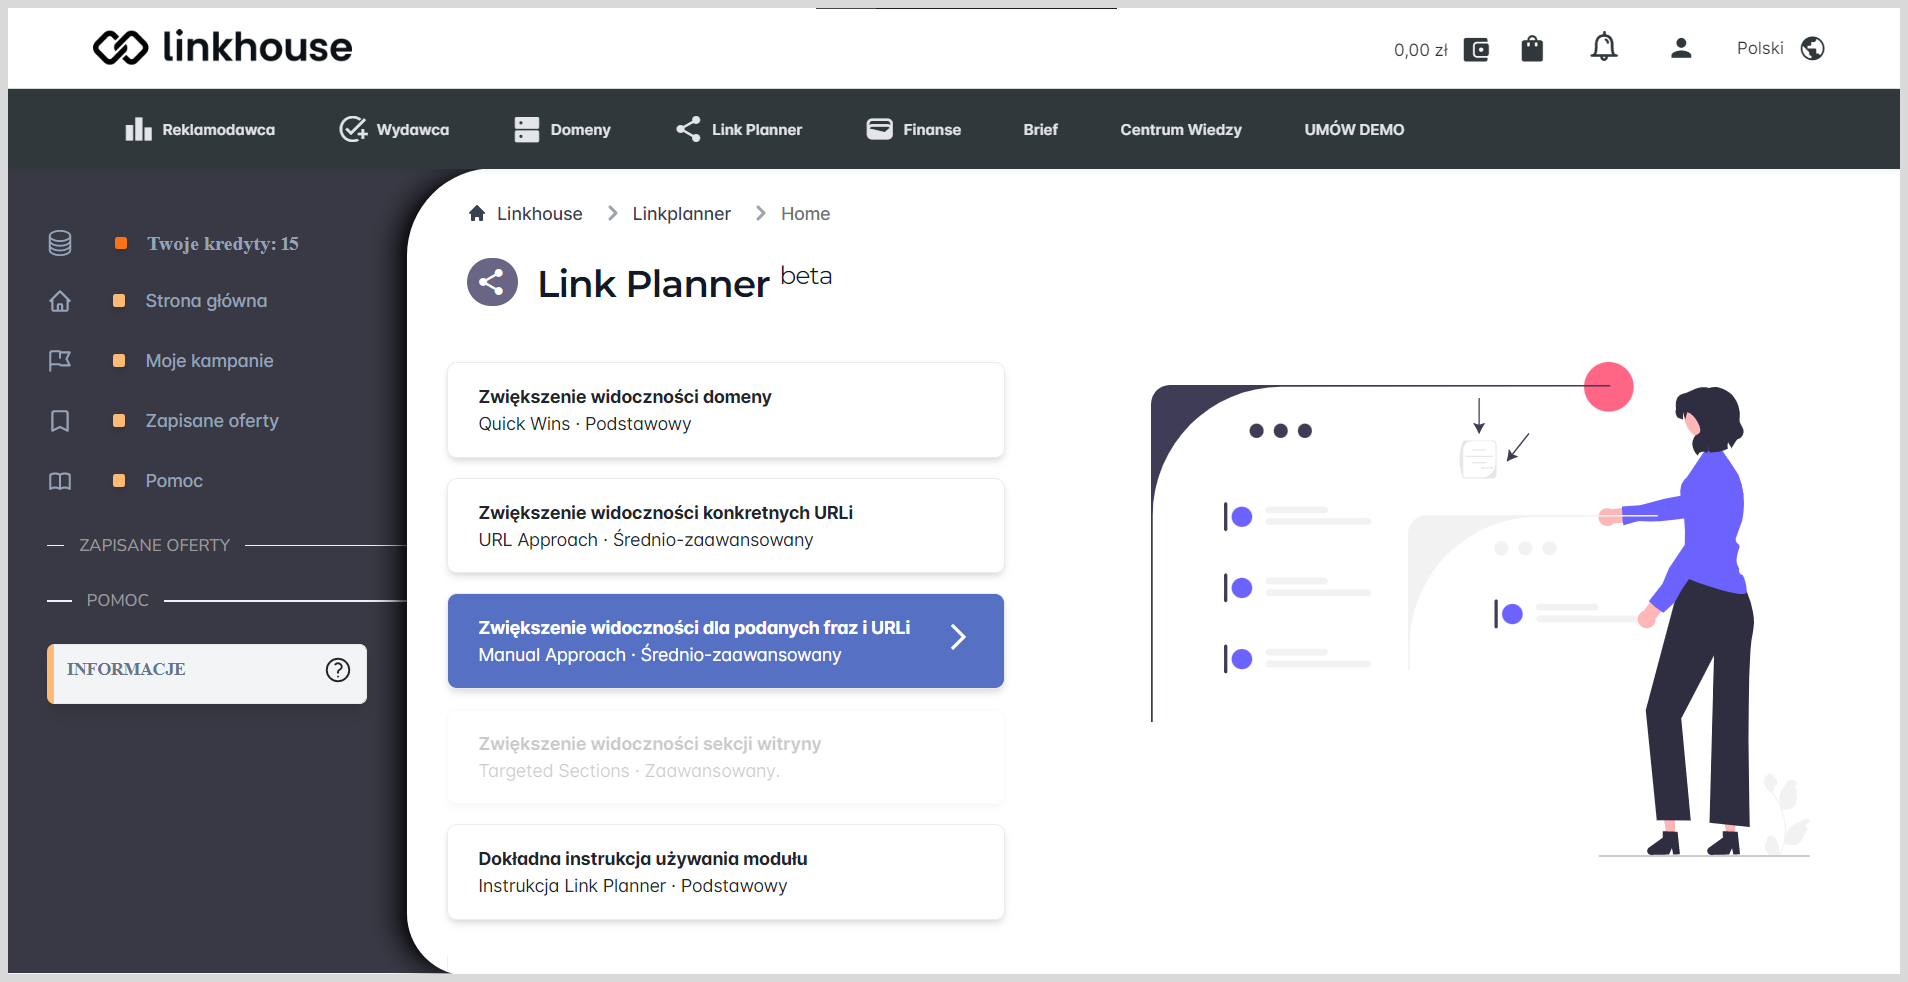Click the home icon in sidebar

click(x=60, y=301)
